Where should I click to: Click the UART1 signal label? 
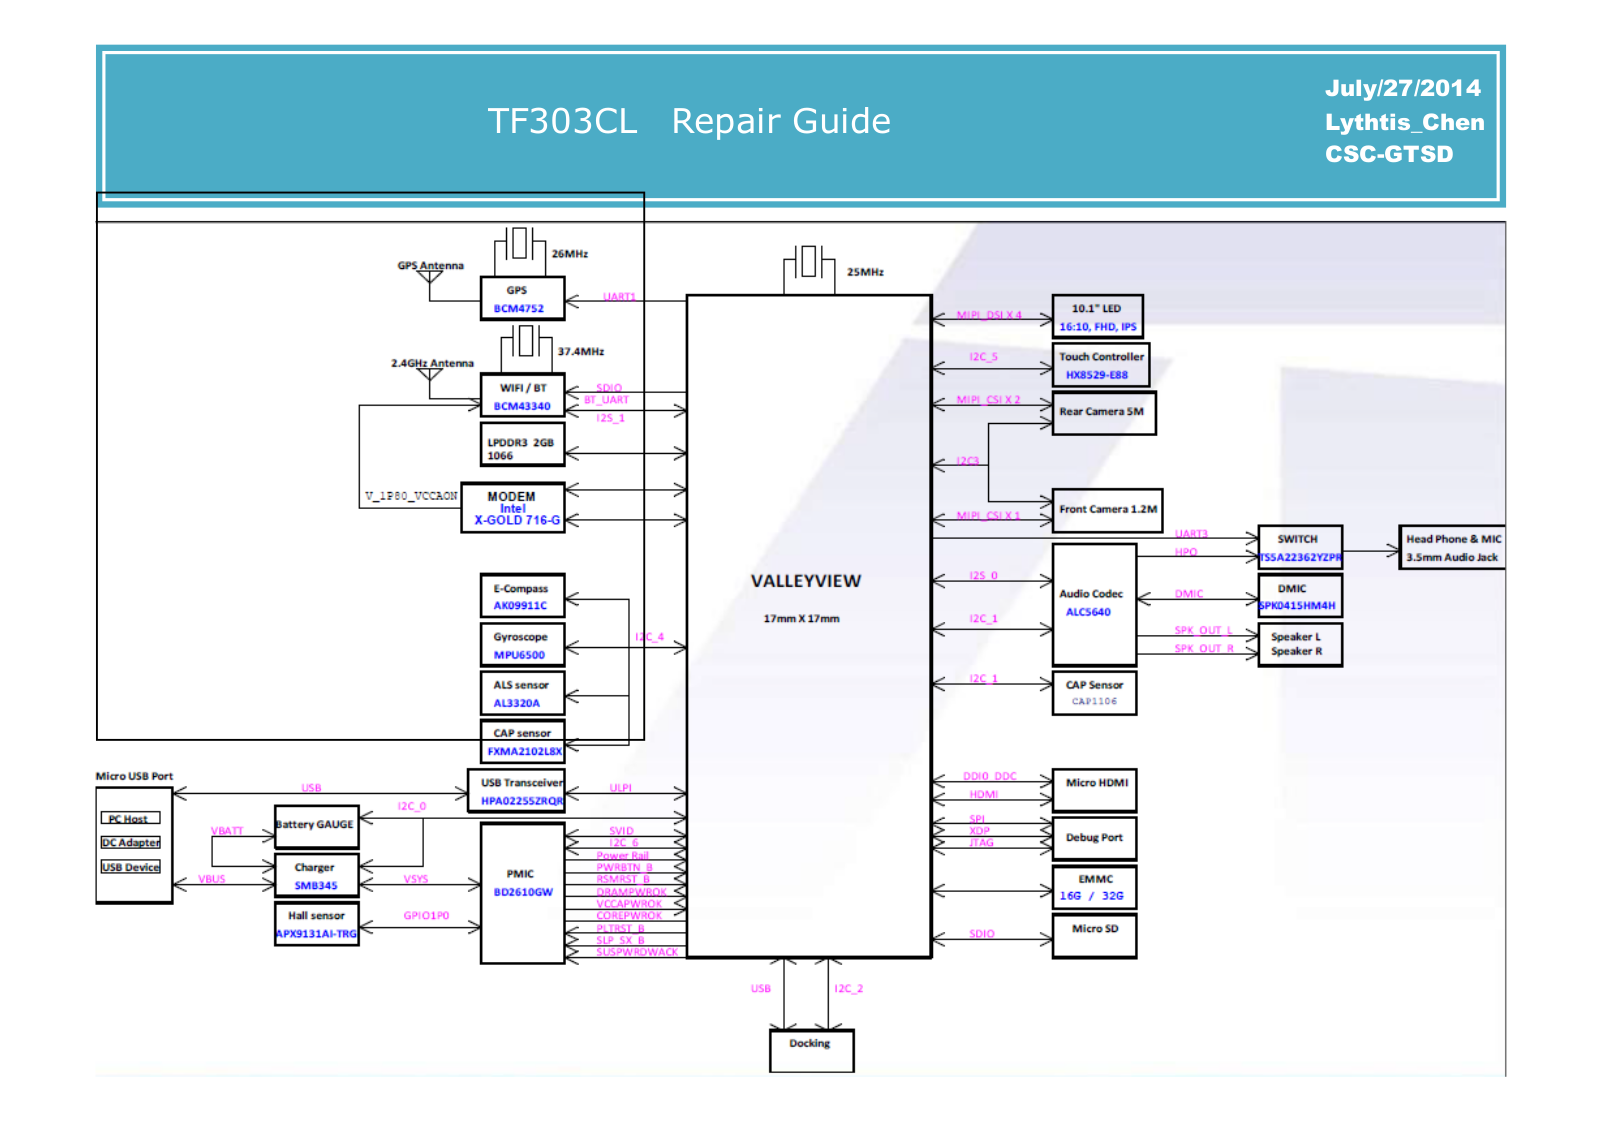pos(619,297)
